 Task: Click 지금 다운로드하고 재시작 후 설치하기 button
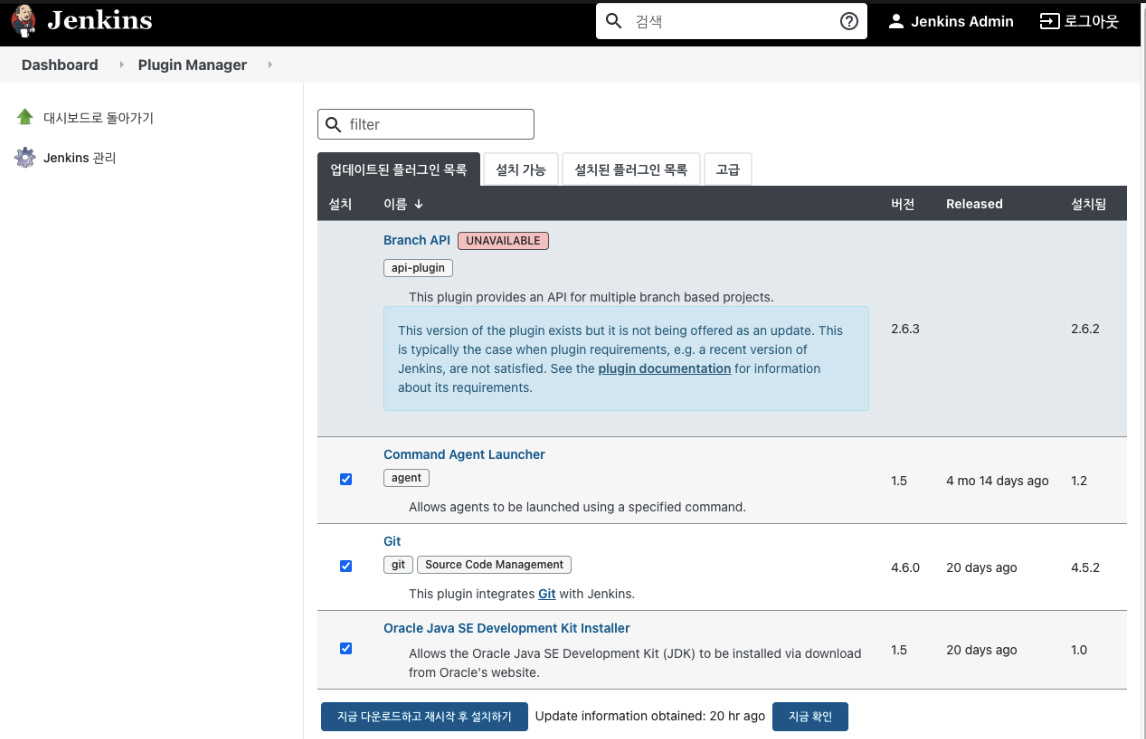pyautogui.click(x=424, y=716)
